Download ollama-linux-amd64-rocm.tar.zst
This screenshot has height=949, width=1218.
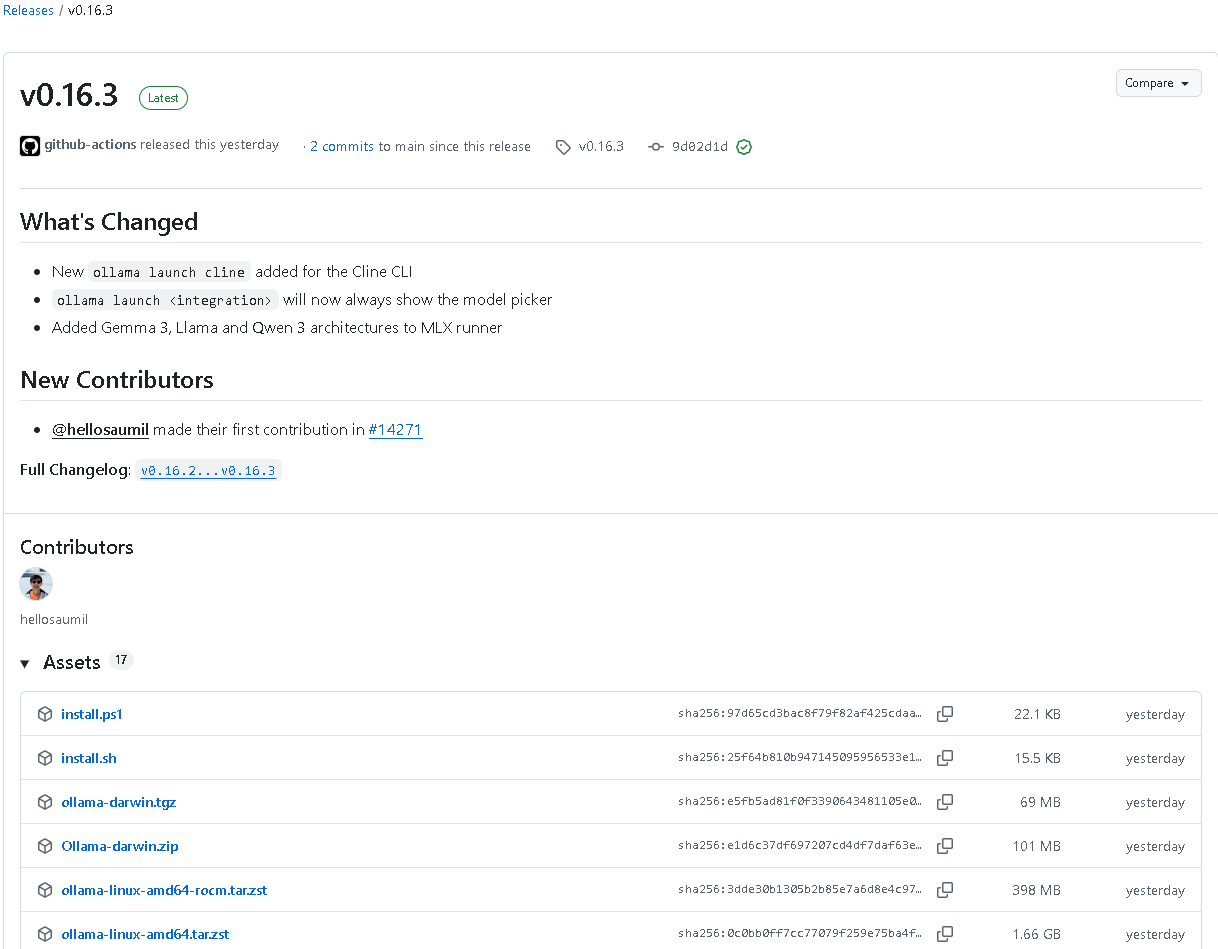pos(164,890)
